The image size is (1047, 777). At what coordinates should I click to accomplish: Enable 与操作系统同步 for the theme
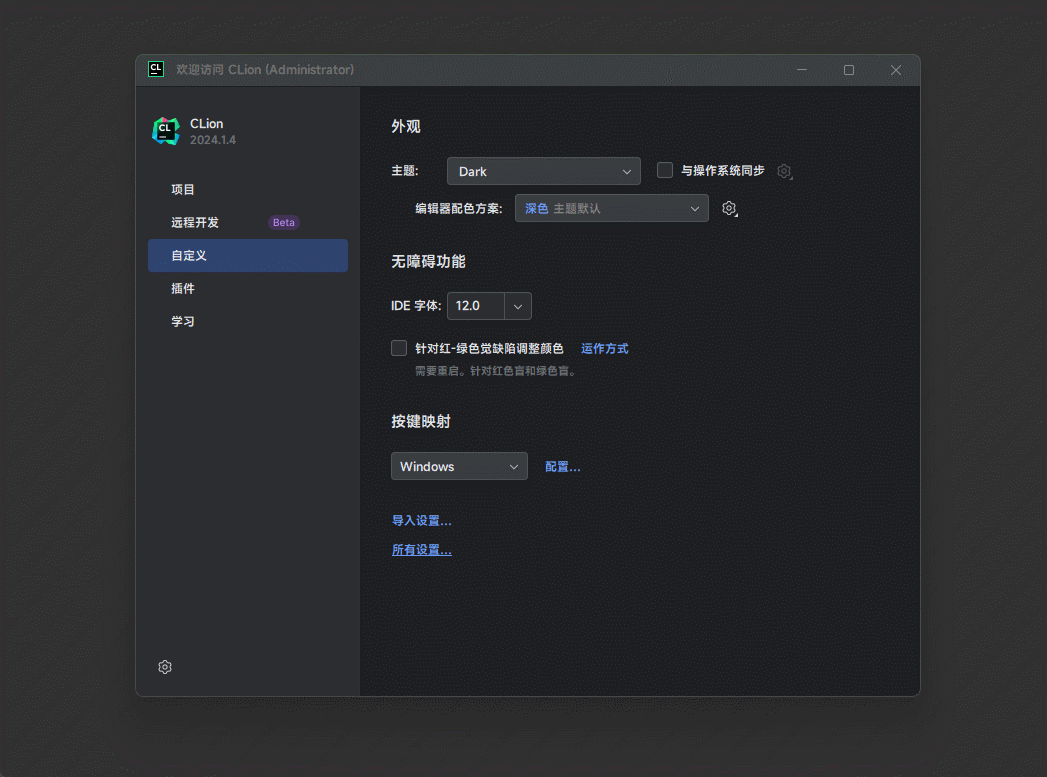(x=665, y=170)
